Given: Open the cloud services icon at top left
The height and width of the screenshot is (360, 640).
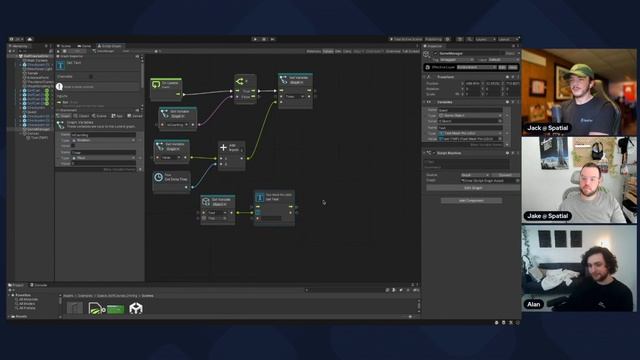Looking at the screenshot, I should coord(30,39).
